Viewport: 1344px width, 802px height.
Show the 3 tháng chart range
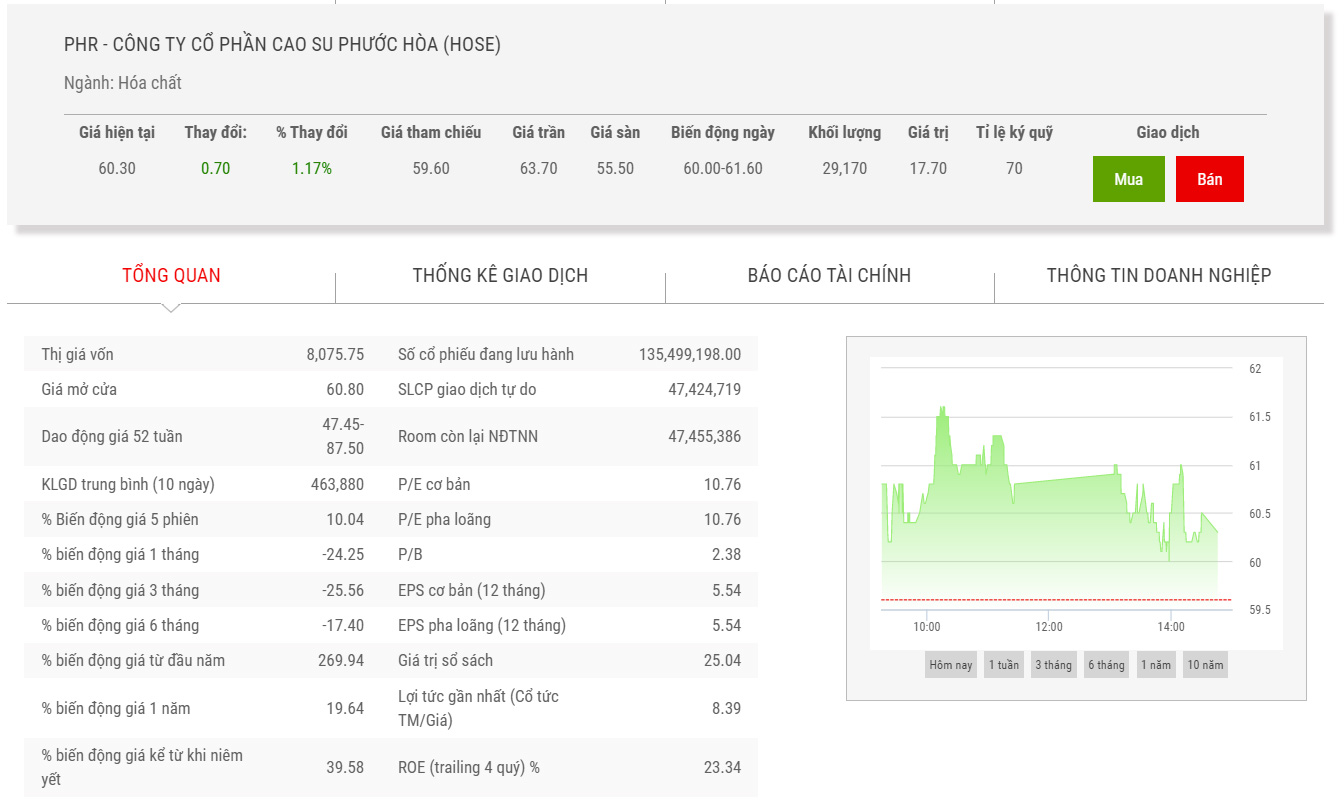click(x=1053, y=665)
